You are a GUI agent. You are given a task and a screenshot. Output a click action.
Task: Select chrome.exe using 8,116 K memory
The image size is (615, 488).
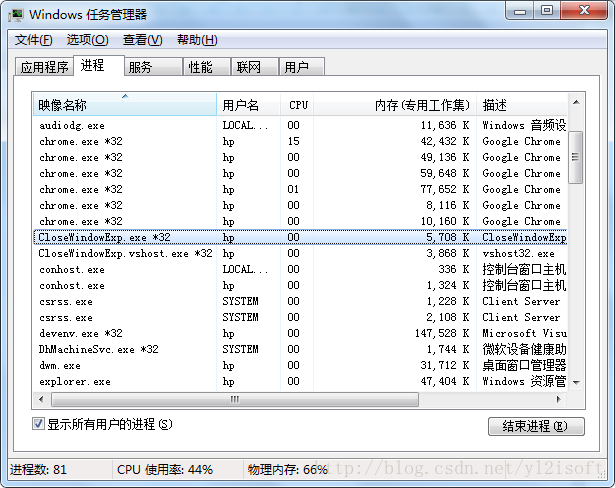pos(300,206)
